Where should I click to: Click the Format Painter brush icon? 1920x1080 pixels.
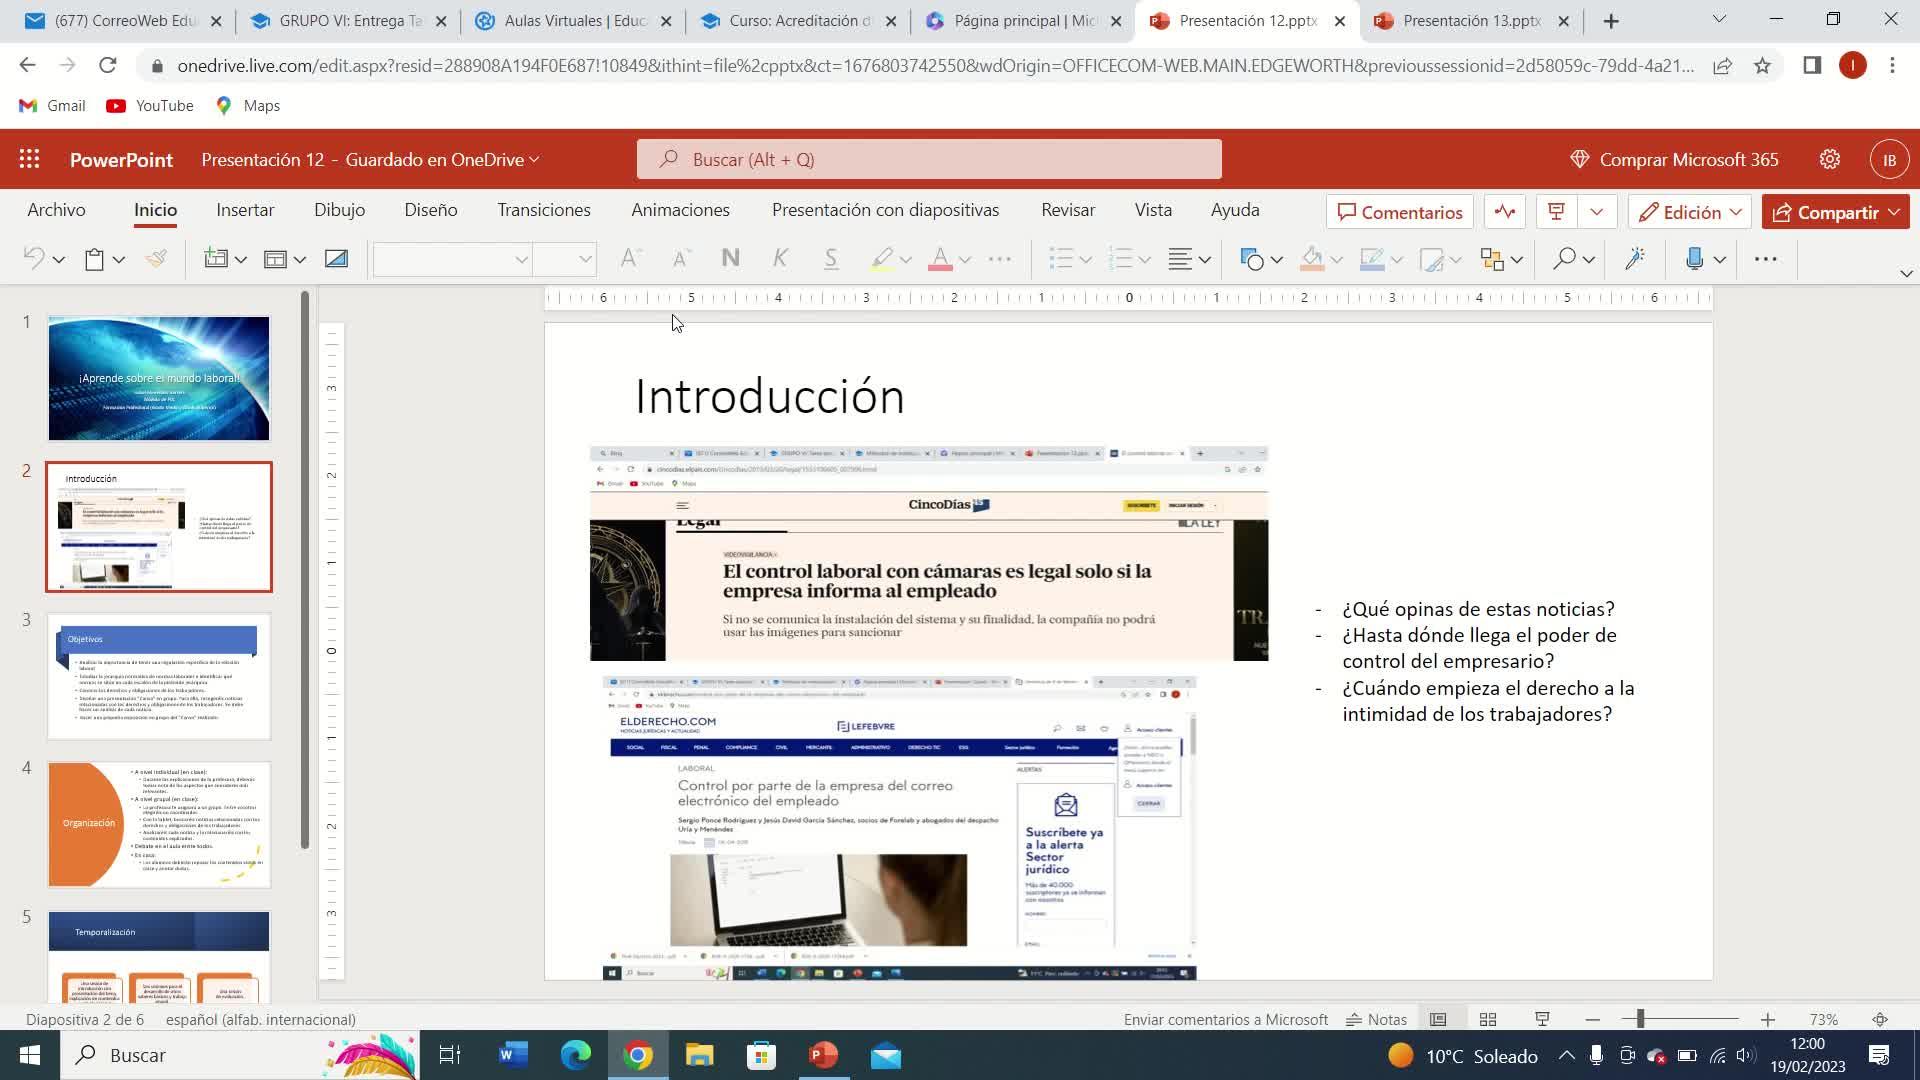[x=156, y=259]
